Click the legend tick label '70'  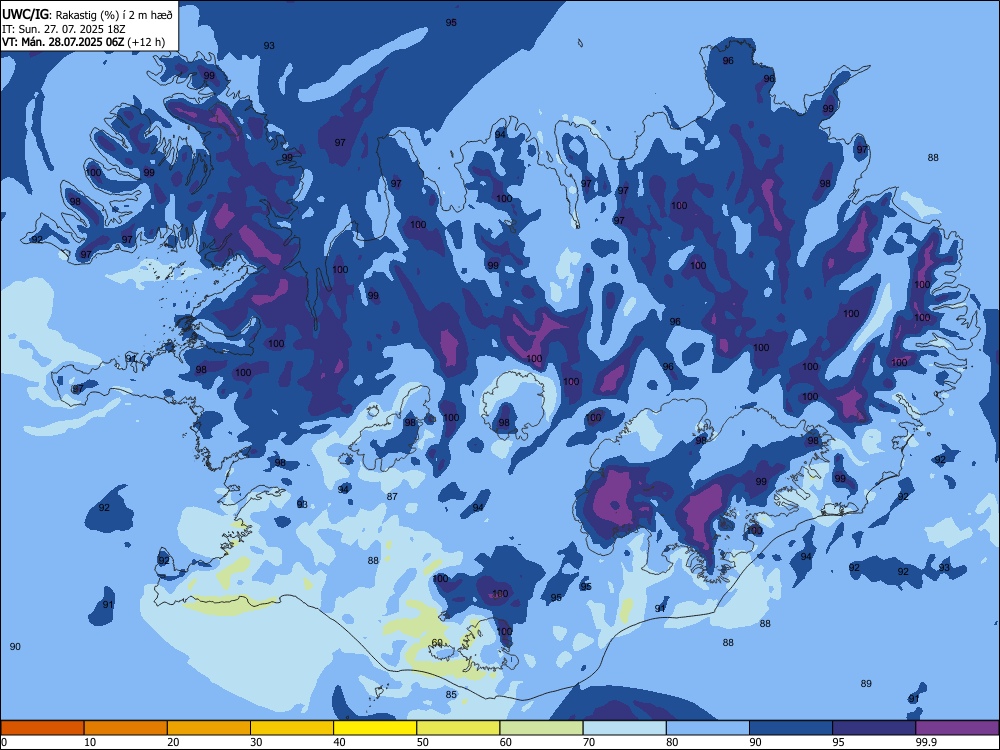pyautogui.click(x=589, y=742)
